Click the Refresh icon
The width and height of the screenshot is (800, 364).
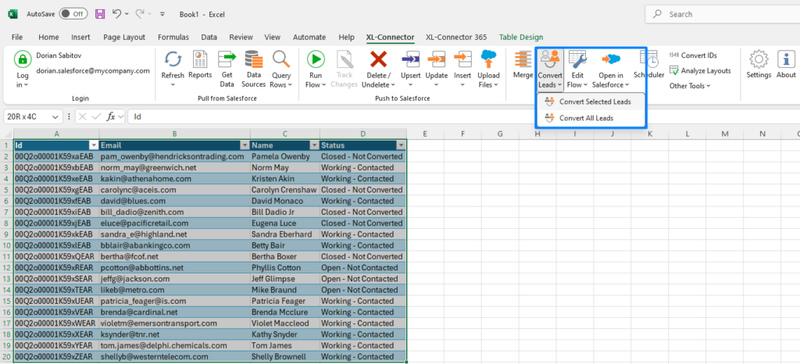pos(173,59)
